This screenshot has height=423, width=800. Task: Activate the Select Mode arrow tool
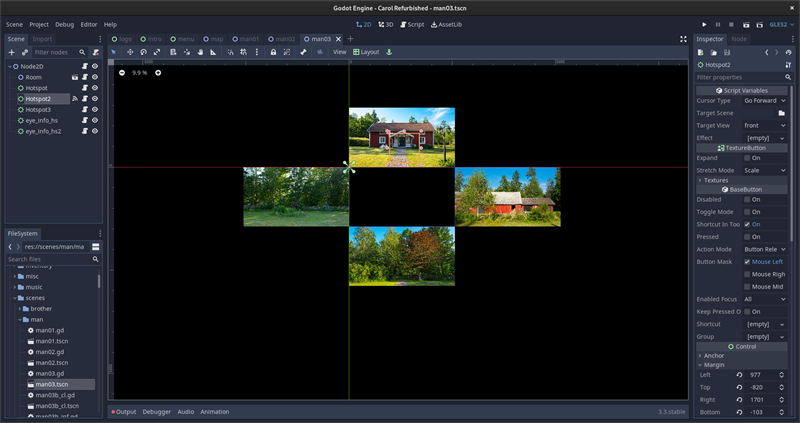pyautogui.click(x=114, y=52)
